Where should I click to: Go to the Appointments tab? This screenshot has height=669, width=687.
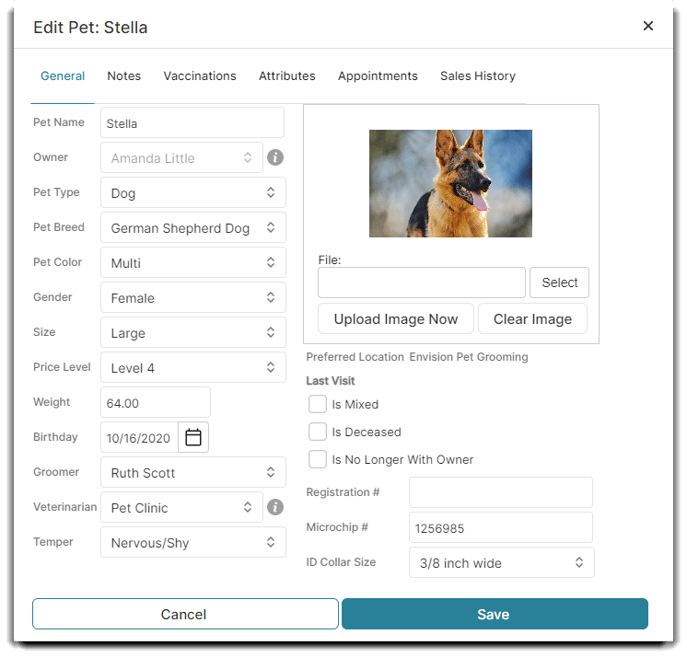tap(377, 76)
